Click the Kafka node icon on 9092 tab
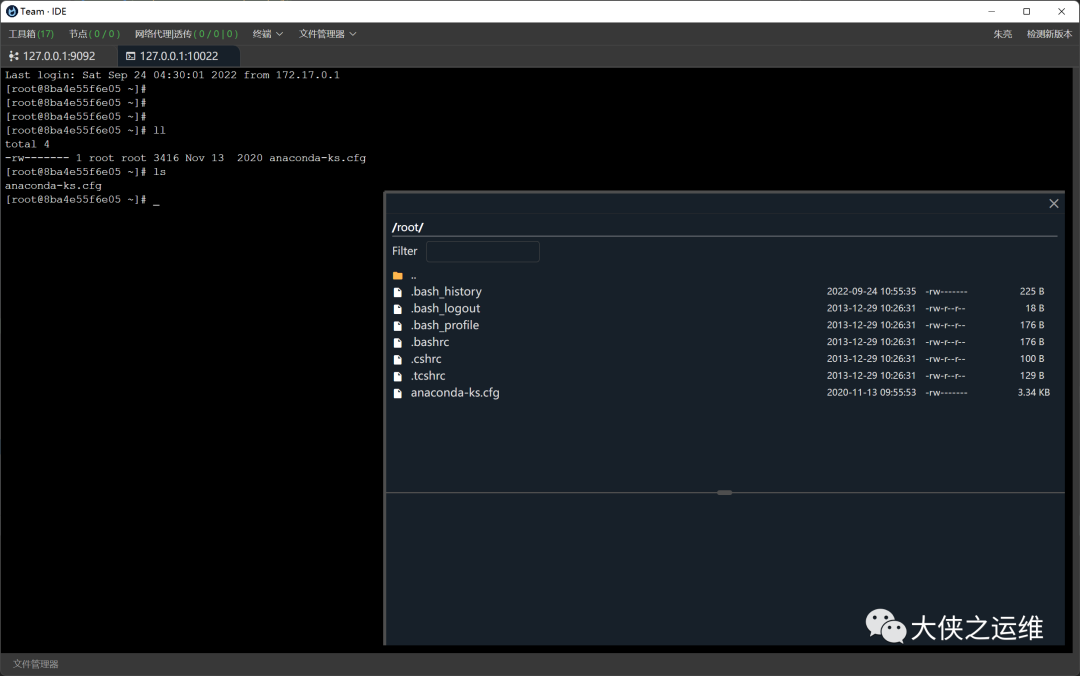Viewport: 1080px width, 676px height. click(x=14, y=56)
